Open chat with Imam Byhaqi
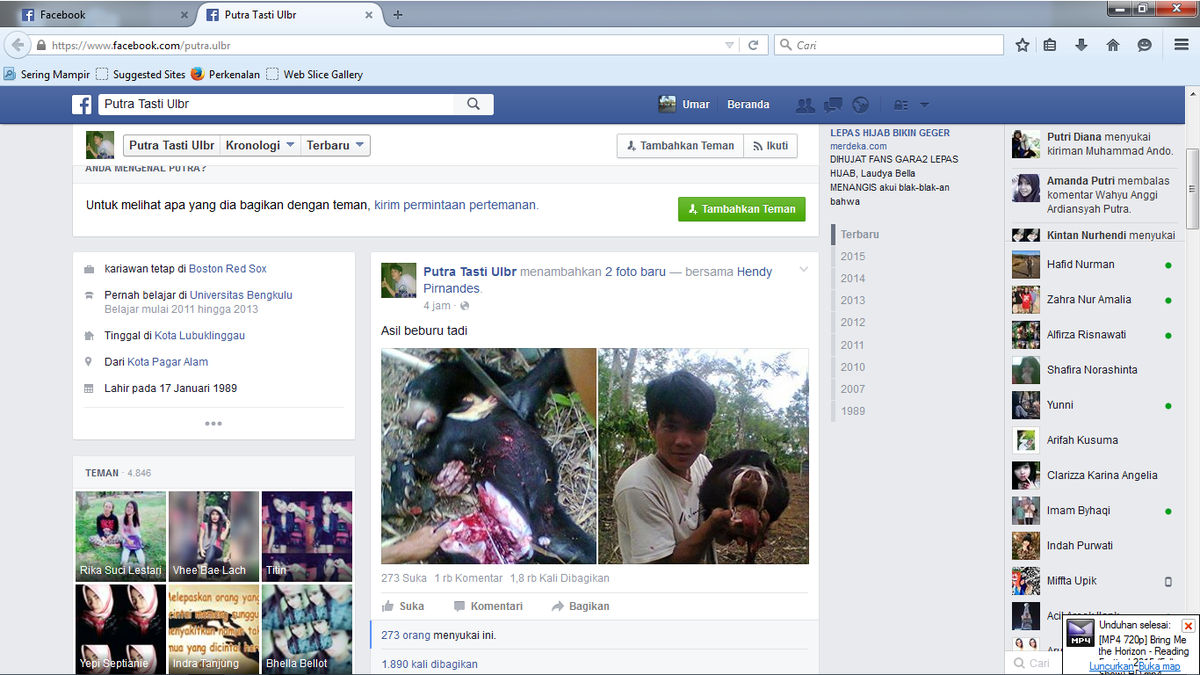This screenshot has height=675, width=1200. tap(1095, 511)
